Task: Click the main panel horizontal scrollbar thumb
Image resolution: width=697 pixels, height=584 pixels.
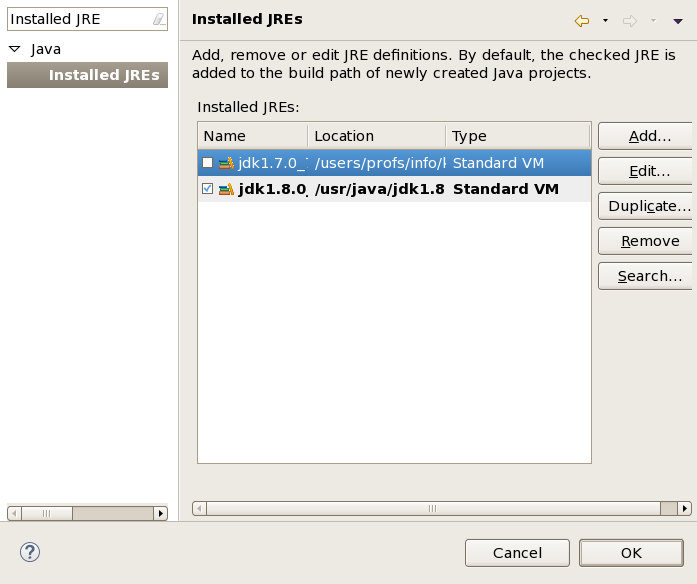Action: tap(433, 508)
